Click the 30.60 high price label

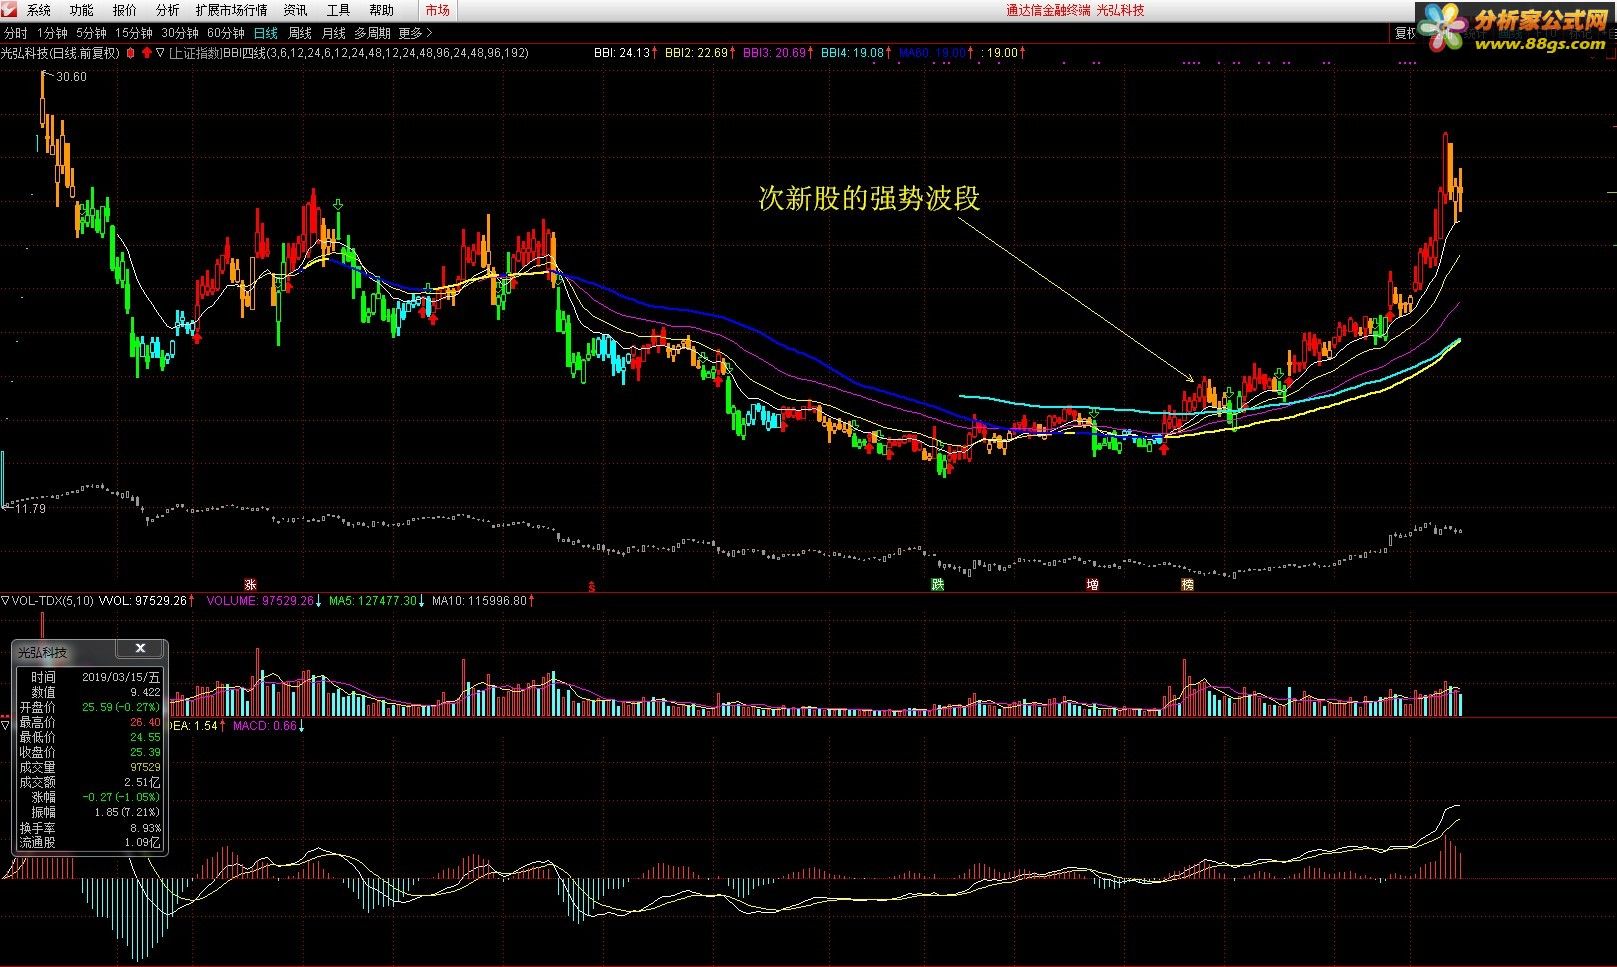[72, 77]
